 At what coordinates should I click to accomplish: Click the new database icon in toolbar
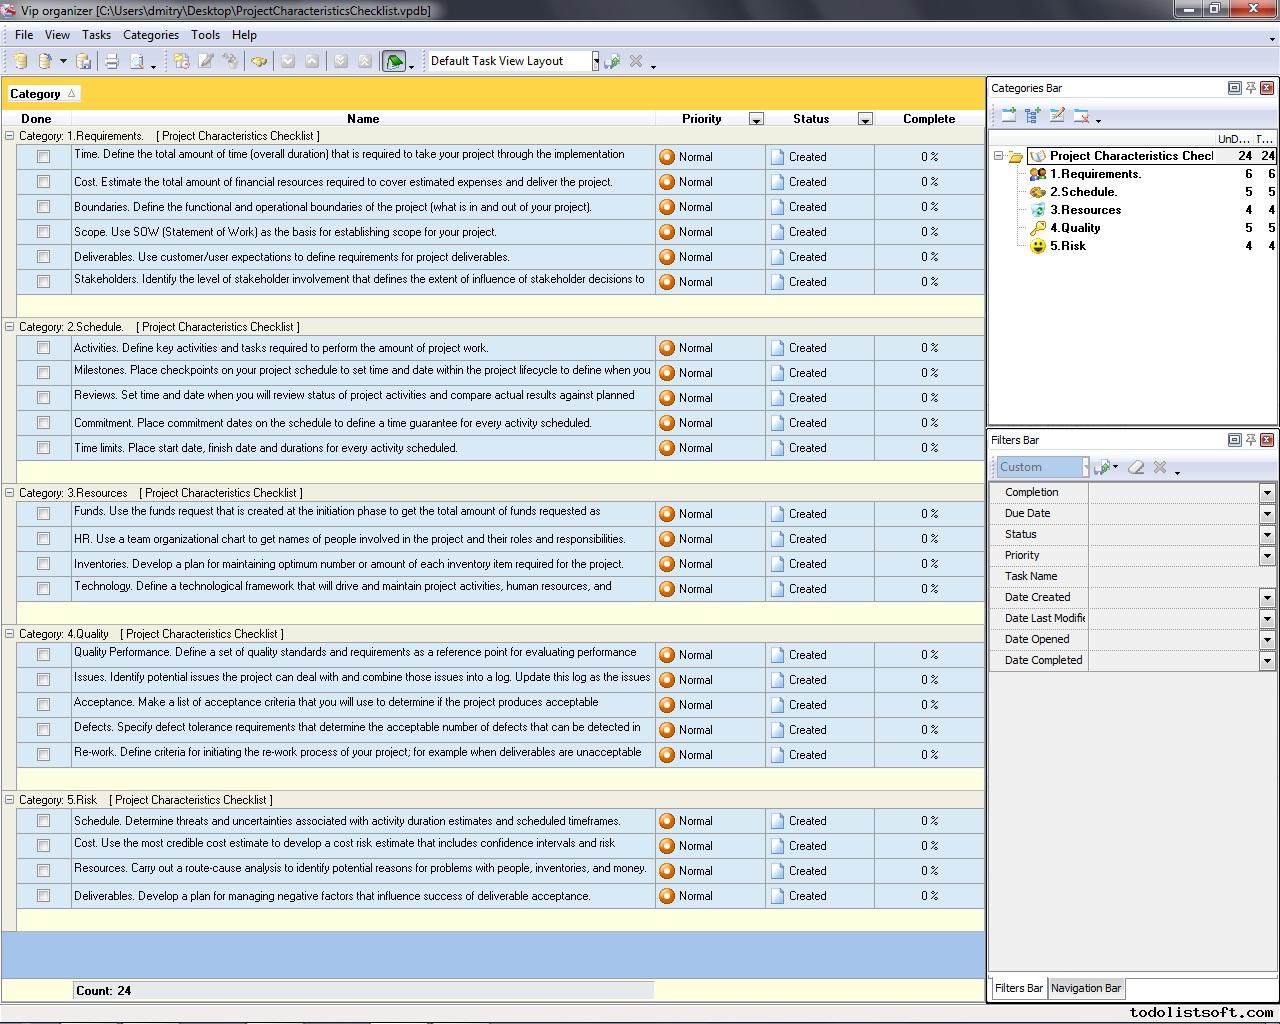[20, 61]
